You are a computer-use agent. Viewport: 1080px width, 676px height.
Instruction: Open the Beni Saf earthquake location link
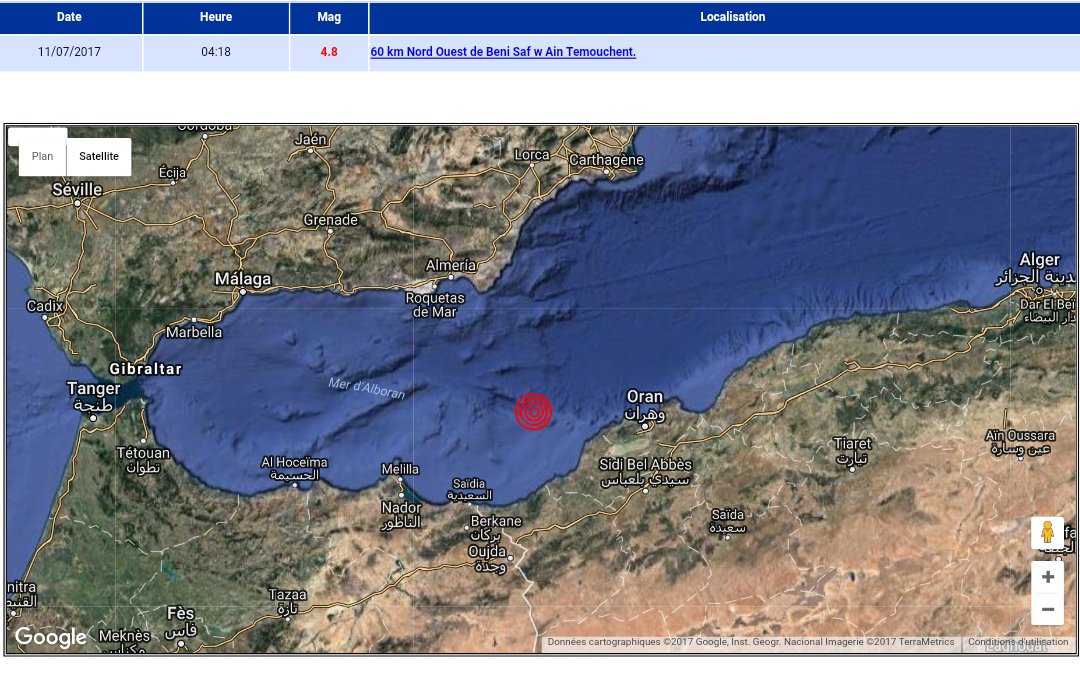[502, 52]
